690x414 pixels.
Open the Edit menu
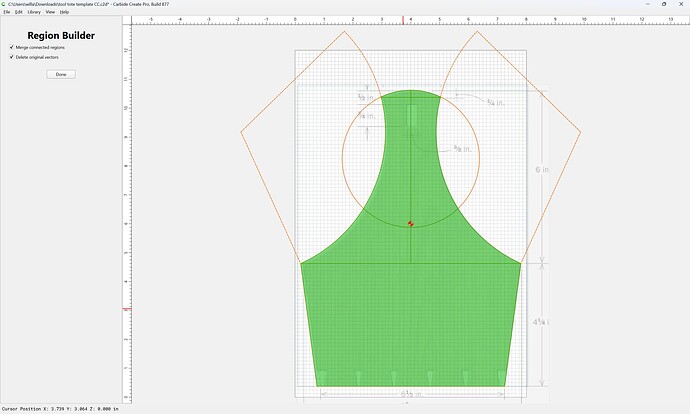tap(18, 12)
